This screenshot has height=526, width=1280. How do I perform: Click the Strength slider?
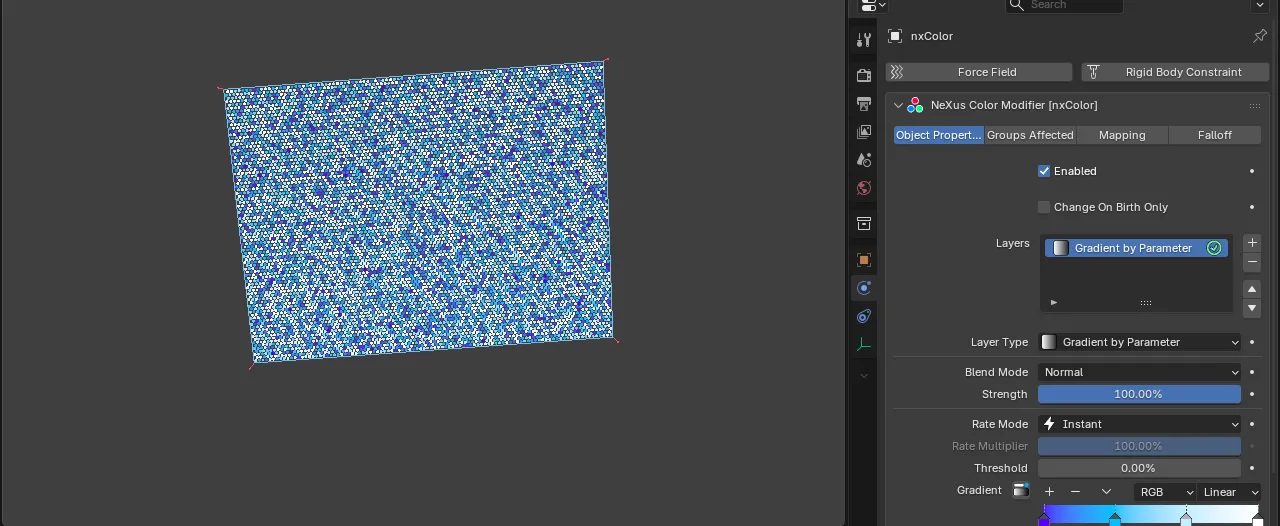pyautogui.click(x=1139, y=394)
